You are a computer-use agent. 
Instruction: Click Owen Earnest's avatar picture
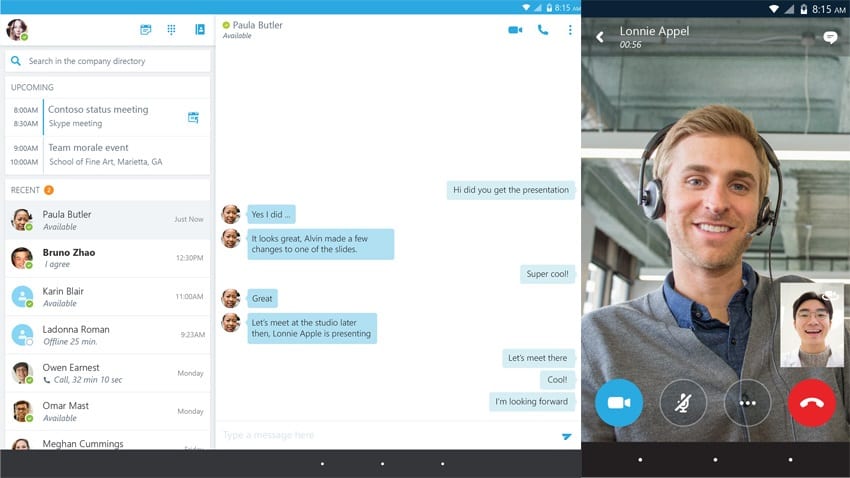click(22, 373)
